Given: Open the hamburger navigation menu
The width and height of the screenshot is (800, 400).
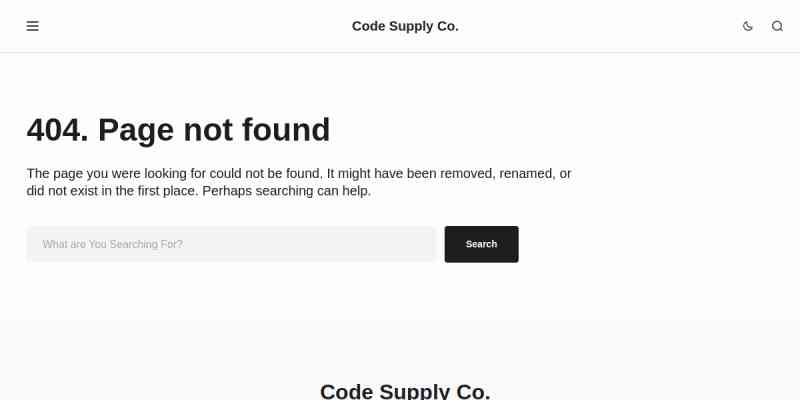Looking at the screenshot, I should point(33,26).
